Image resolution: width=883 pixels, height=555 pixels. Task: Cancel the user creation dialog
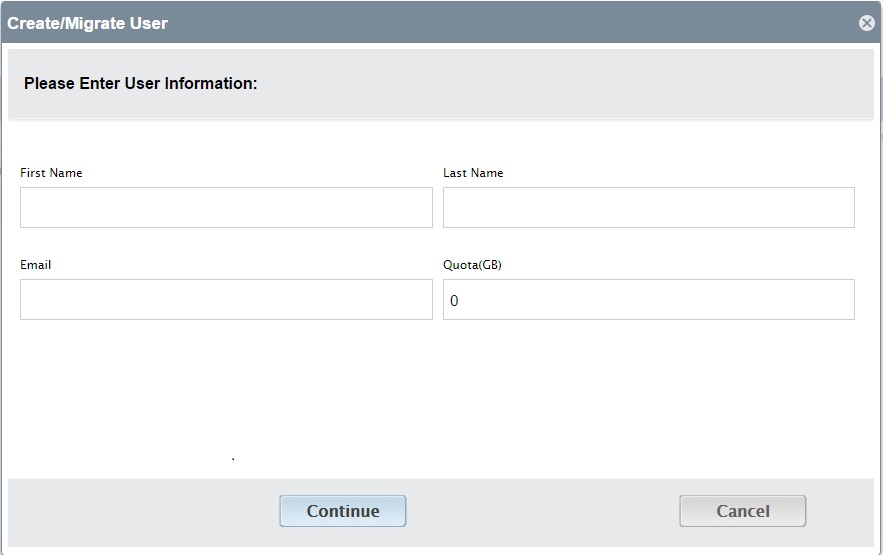(x=743, y=511)
